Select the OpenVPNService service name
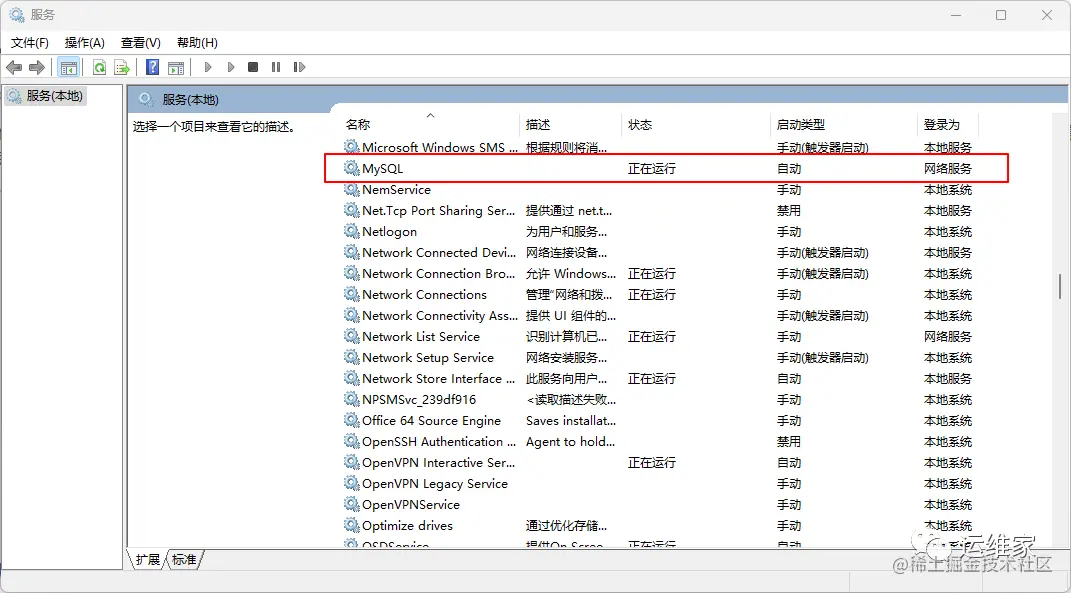1071x593 pixels. click(411, 504)
